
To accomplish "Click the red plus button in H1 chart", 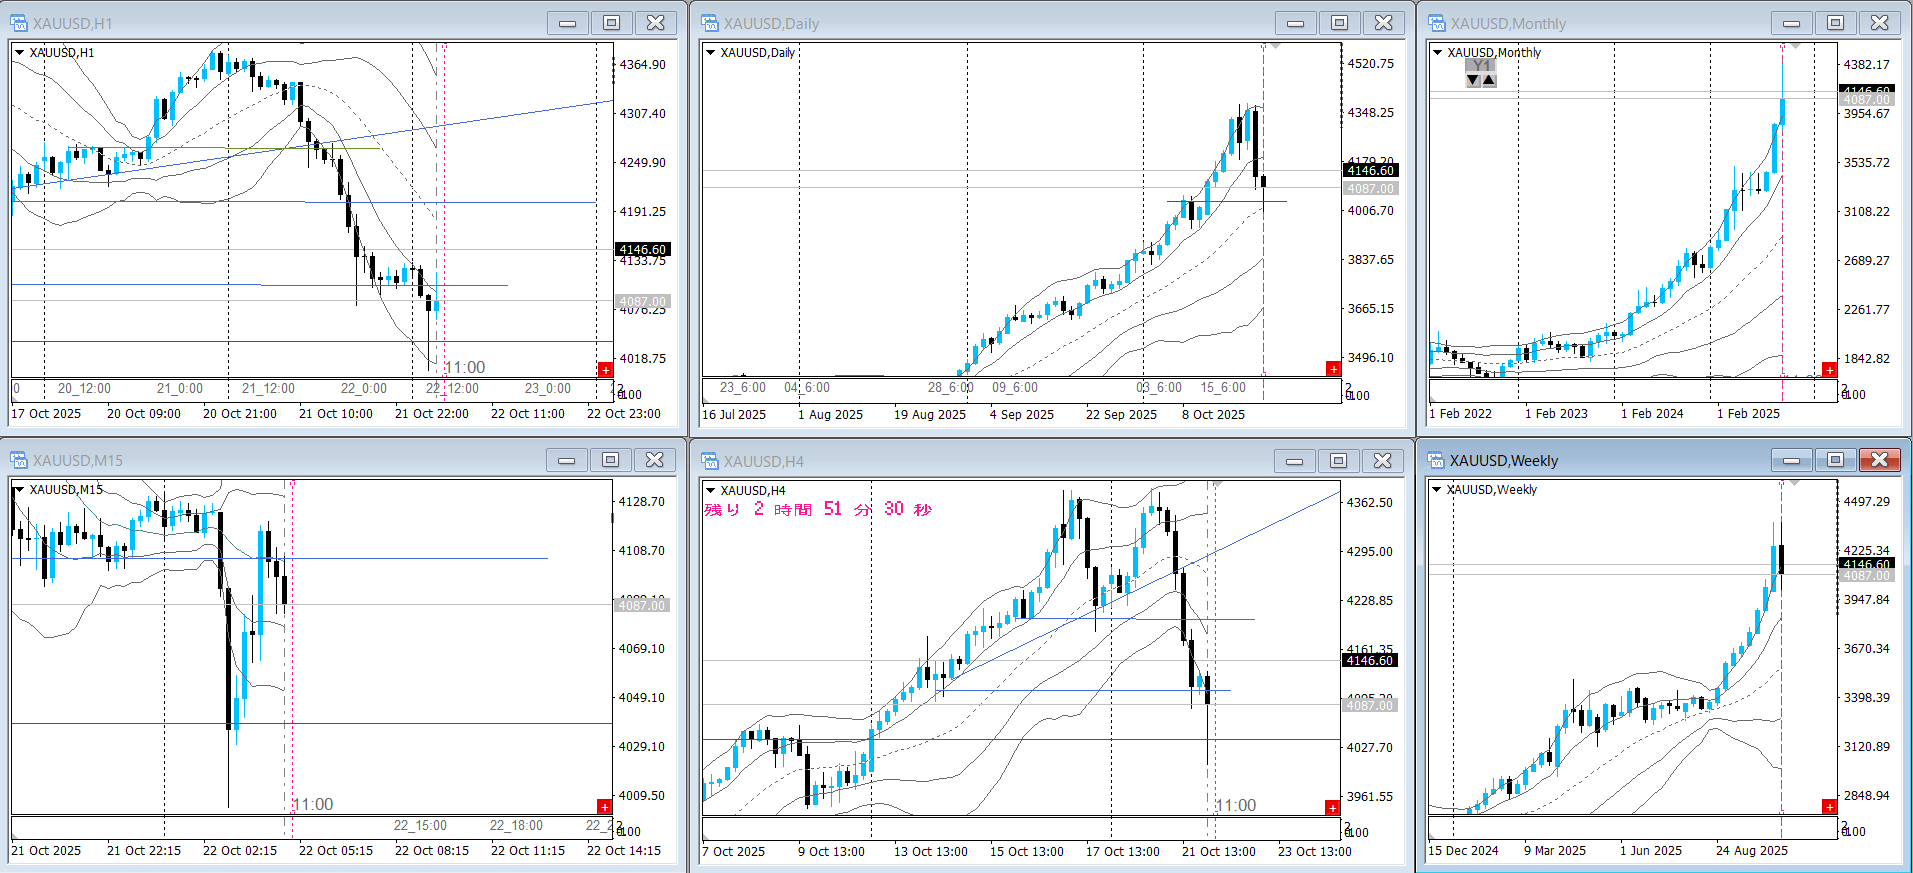I will 605,370.
